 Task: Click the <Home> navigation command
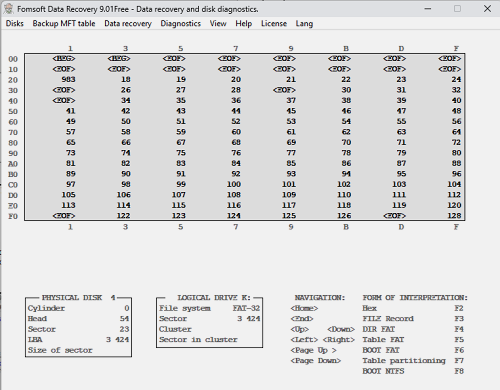pos(304,308)
